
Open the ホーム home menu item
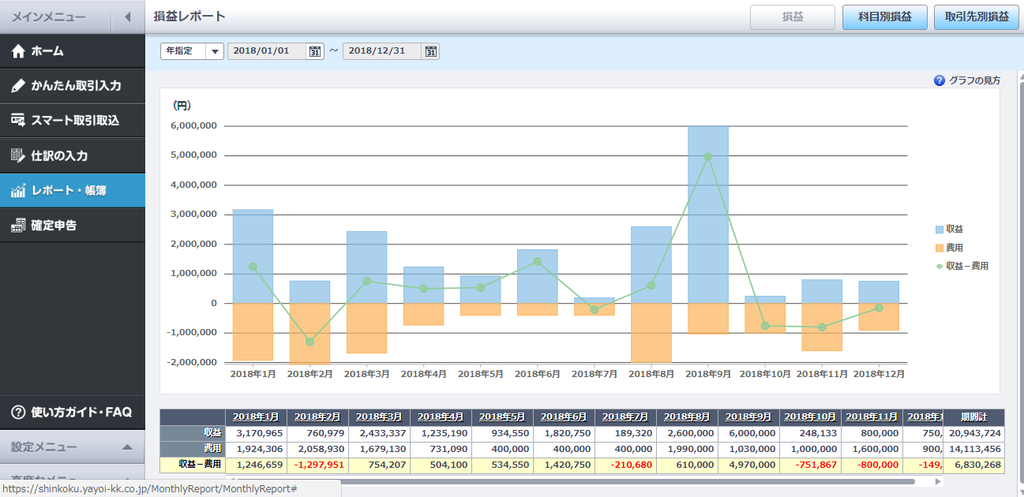coord(72,51)
